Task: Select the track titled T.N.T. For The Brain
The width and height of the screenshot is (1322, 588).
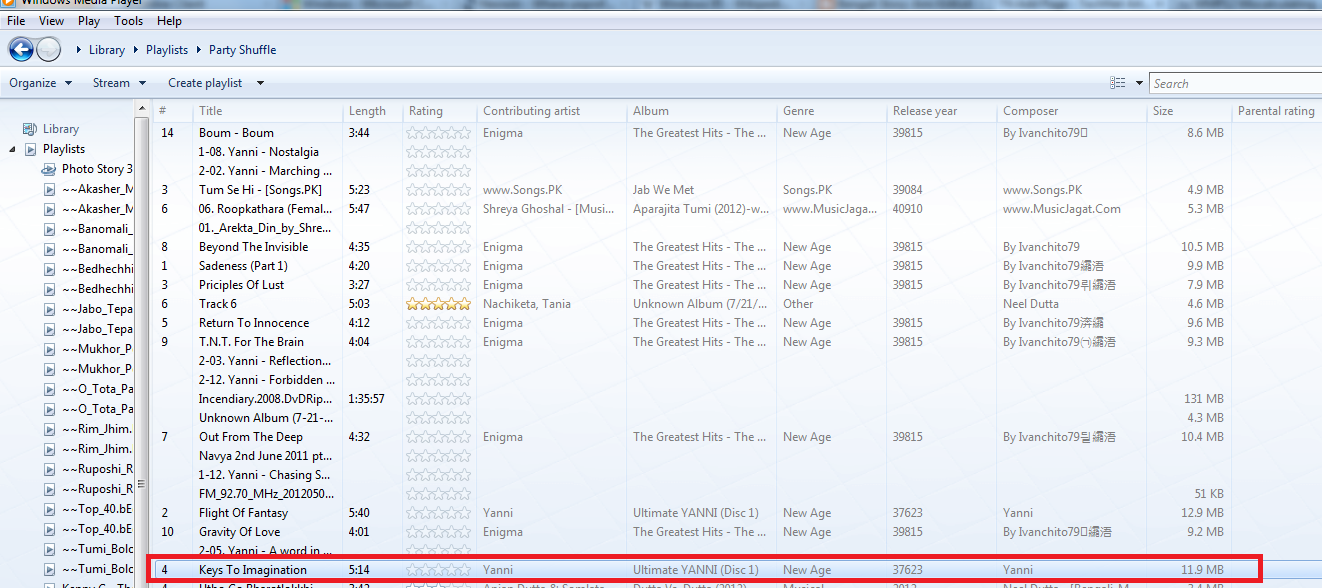Action: point(251,342)
